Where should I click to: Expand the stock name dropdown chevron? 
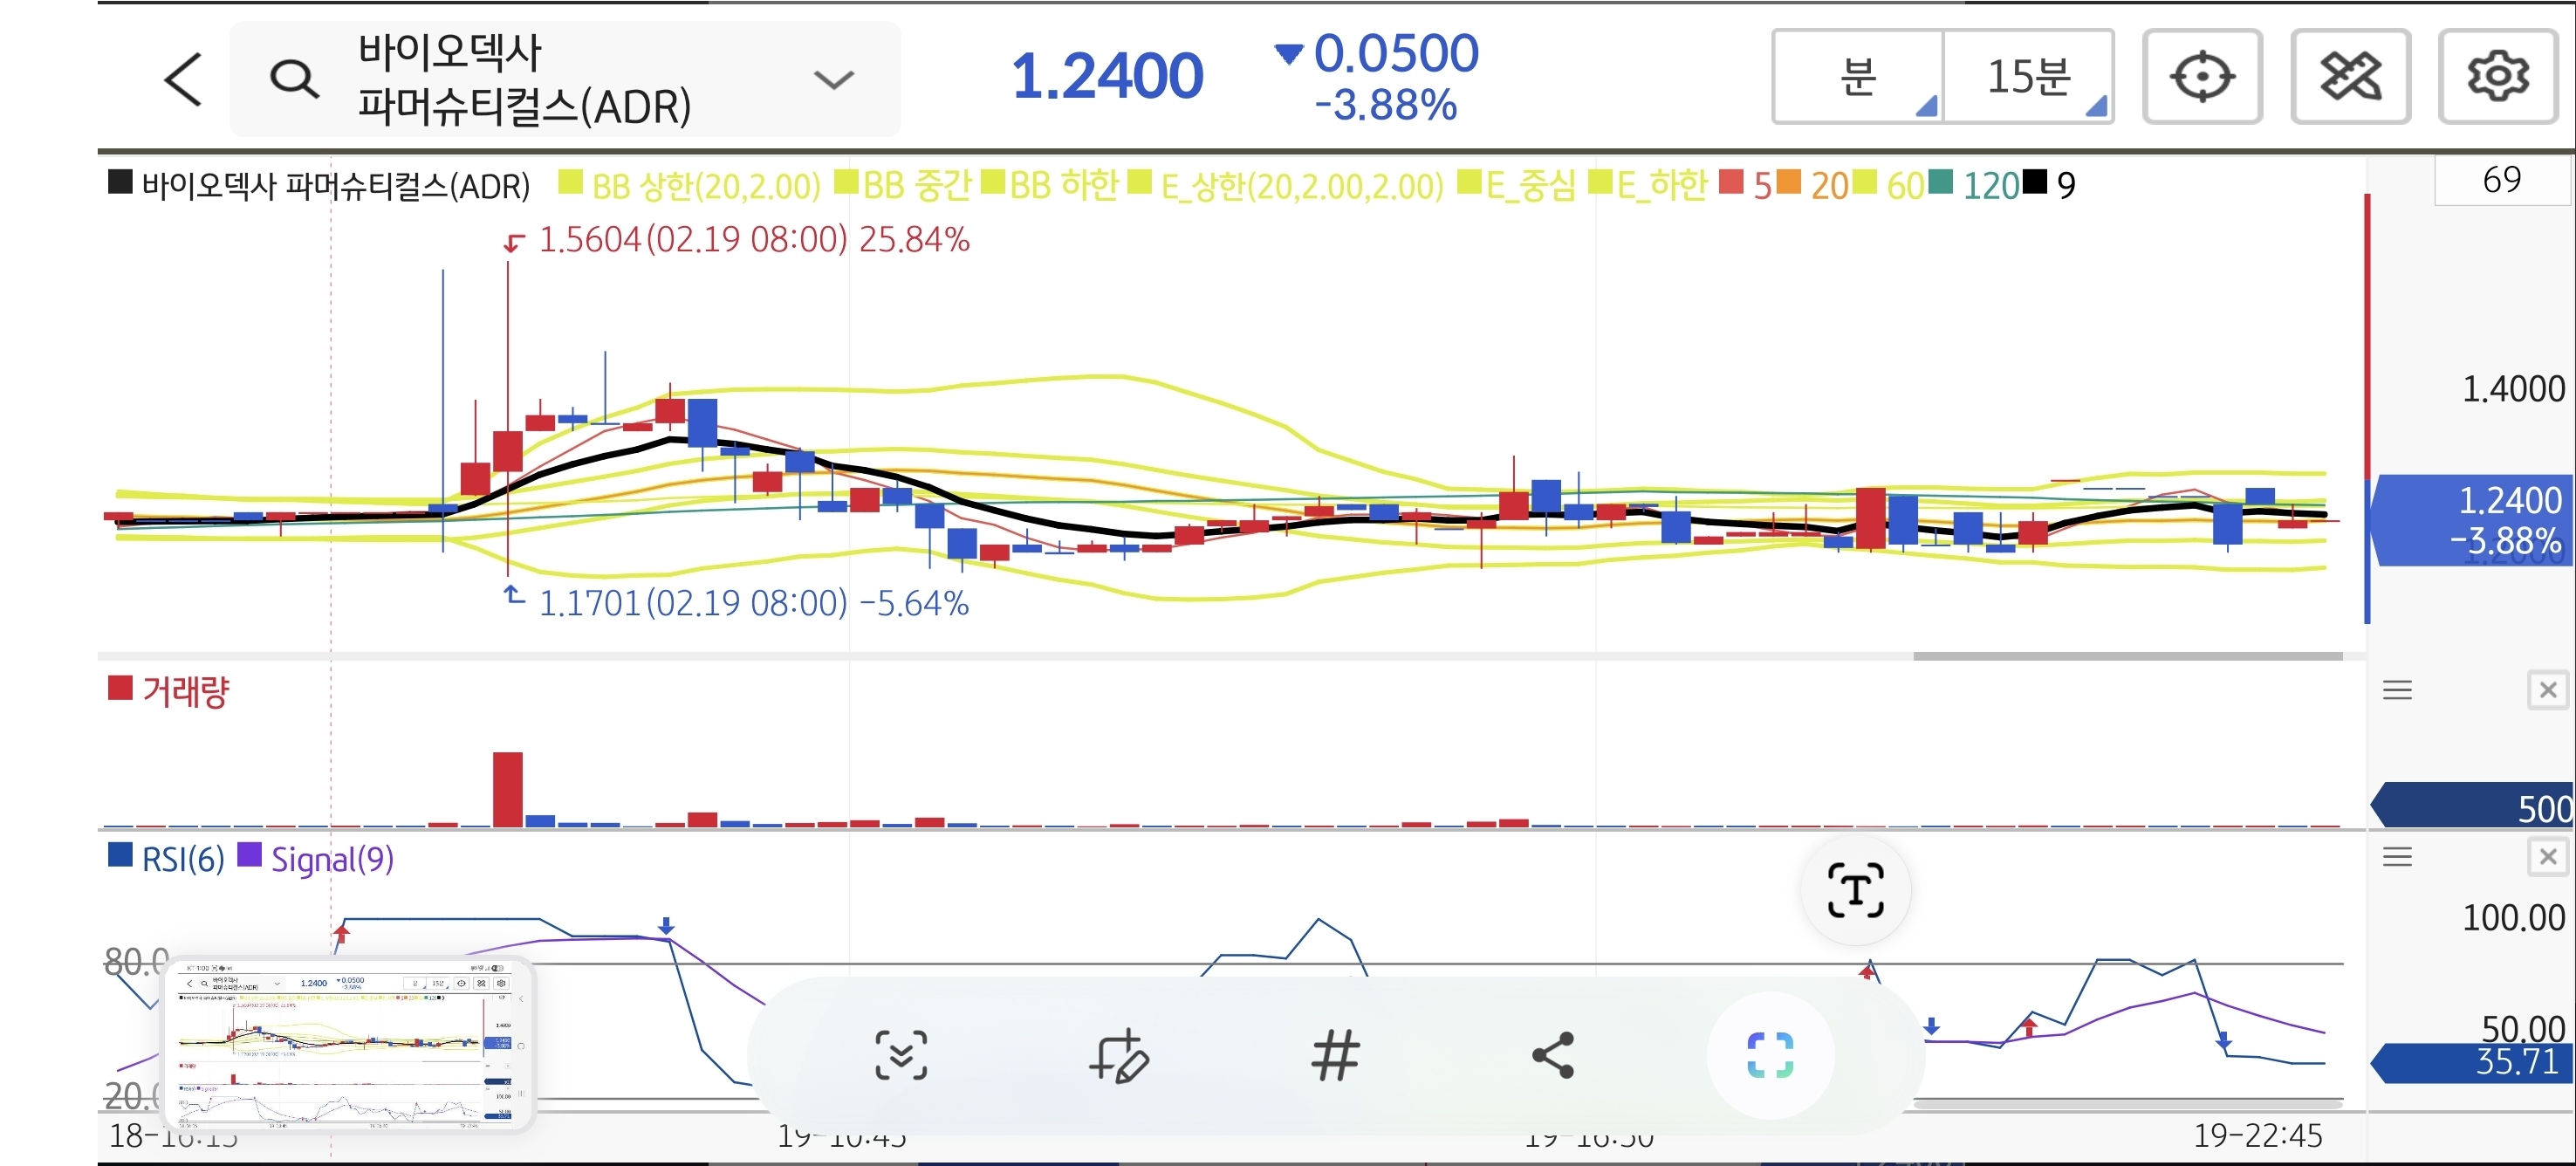(833, 79)
